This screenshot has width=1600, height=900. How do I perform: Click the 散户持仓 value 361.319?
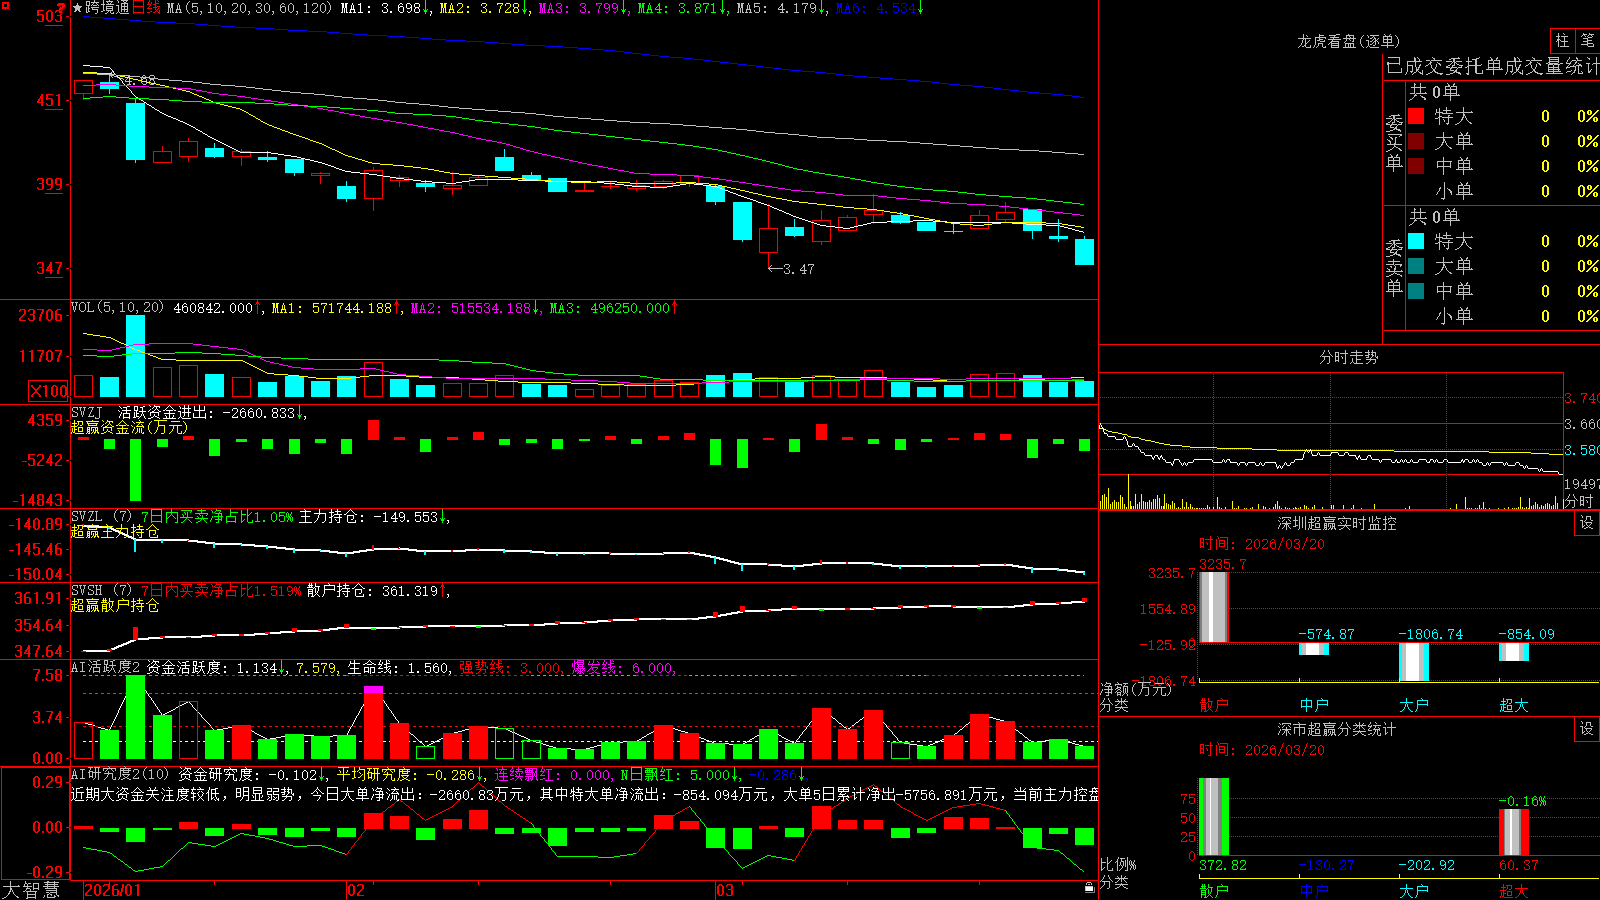pyautogui.click(x=410, y=591)
